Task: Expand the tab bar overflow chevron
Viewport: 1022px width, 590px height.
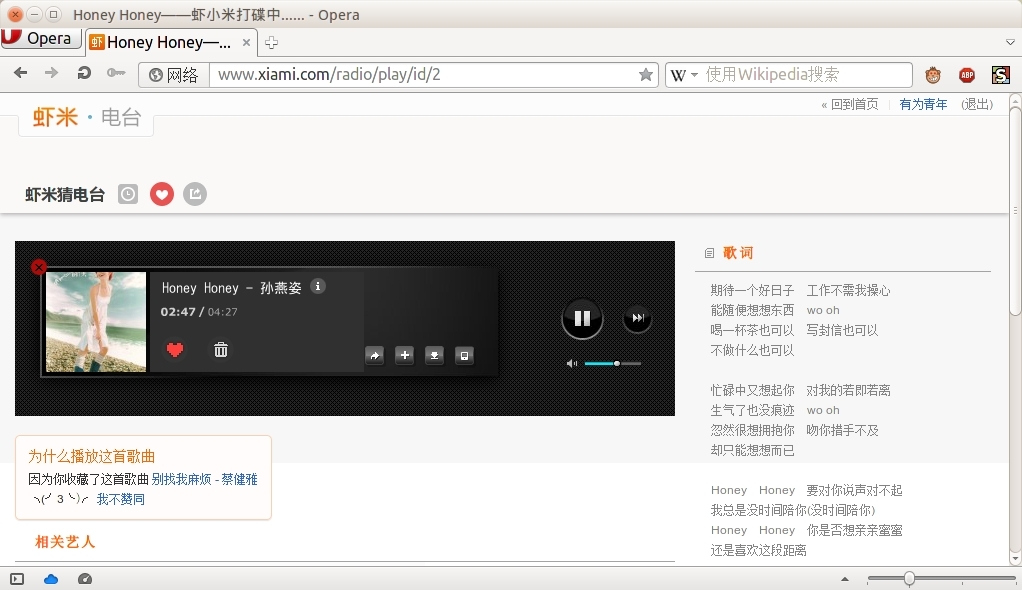Action: point(1008,44)
